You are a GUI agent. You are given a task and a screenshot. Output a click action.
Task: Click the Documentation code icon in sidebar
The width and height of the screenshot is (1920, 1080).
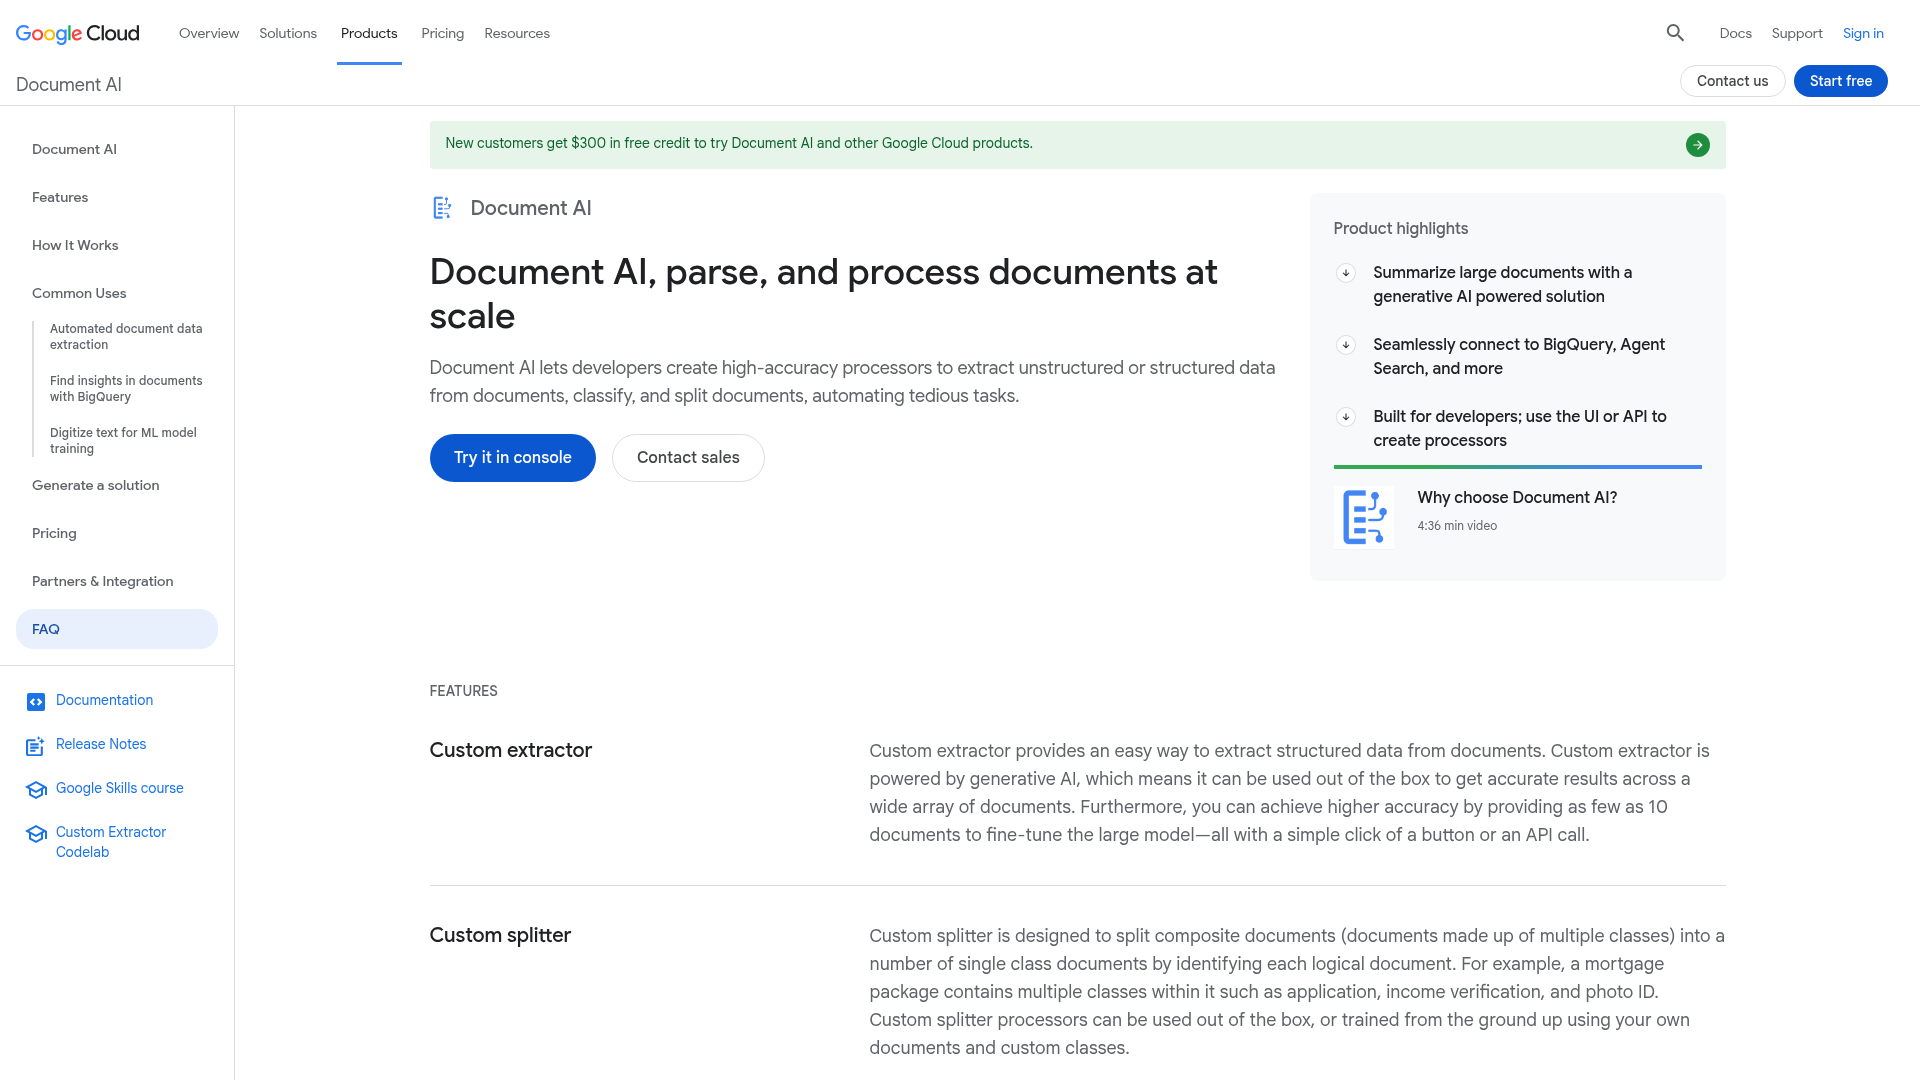pyautogui.click(x=36, y=702)
